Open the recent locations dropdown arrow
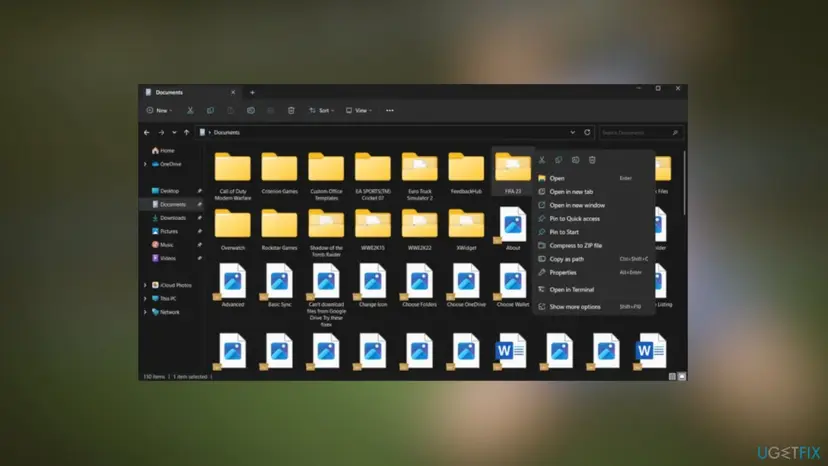The height and width of the screenshot is (466, 828). pos(174,133)
